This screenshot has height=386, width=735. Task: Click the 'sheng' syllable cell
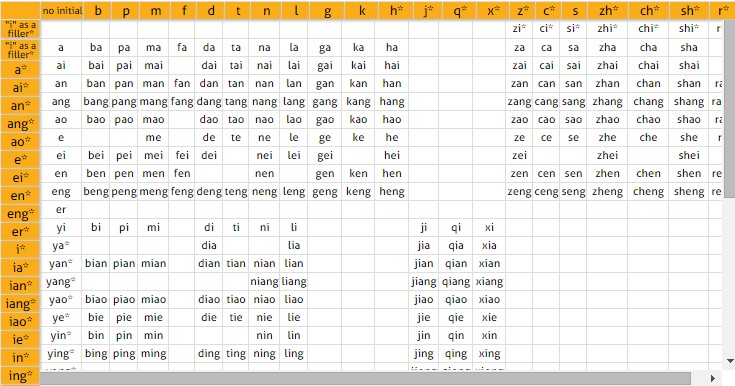689,192
